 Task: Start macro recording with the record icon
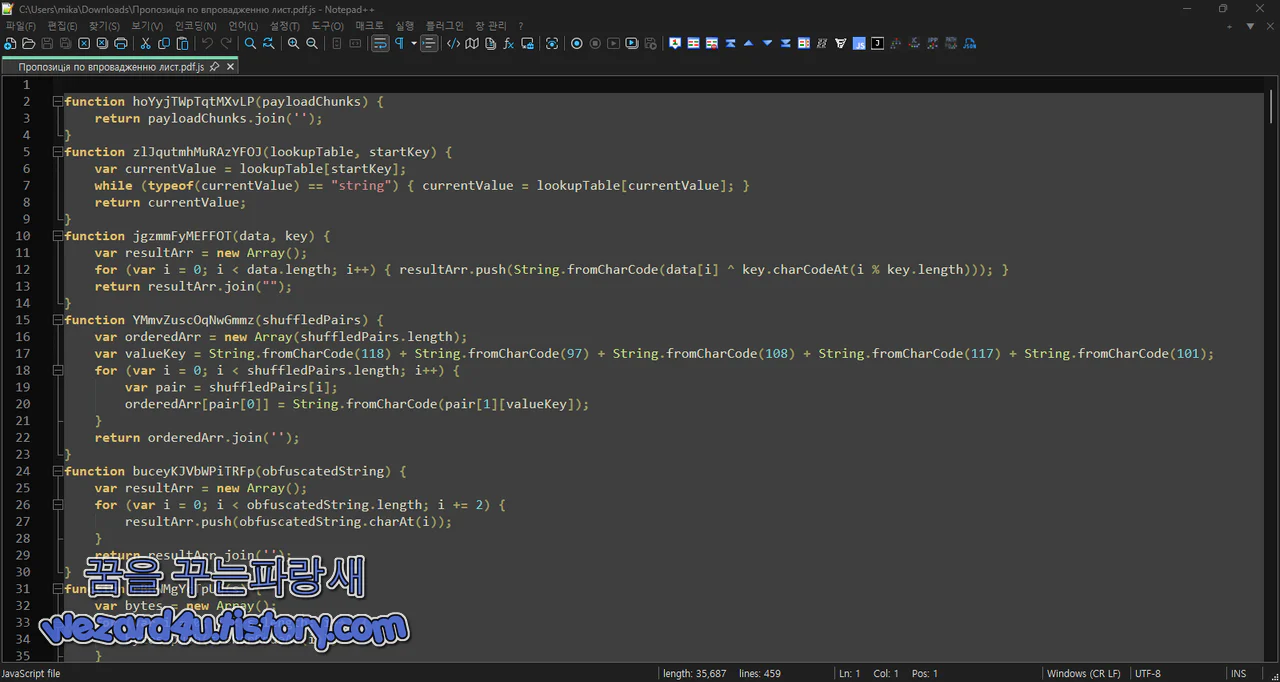pos(577,44)
